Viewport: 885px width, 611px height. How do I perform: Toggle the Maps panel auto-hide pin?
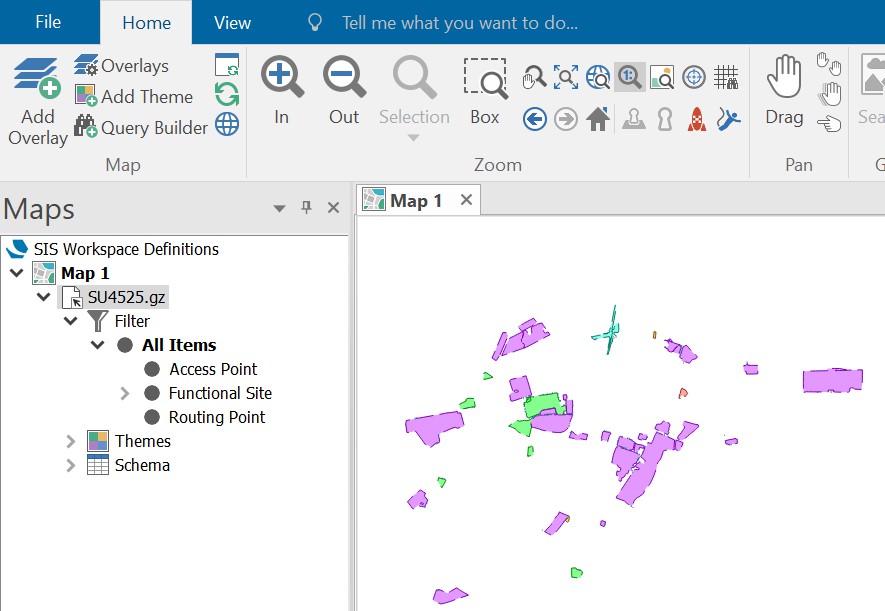click(x=307, y=208)
